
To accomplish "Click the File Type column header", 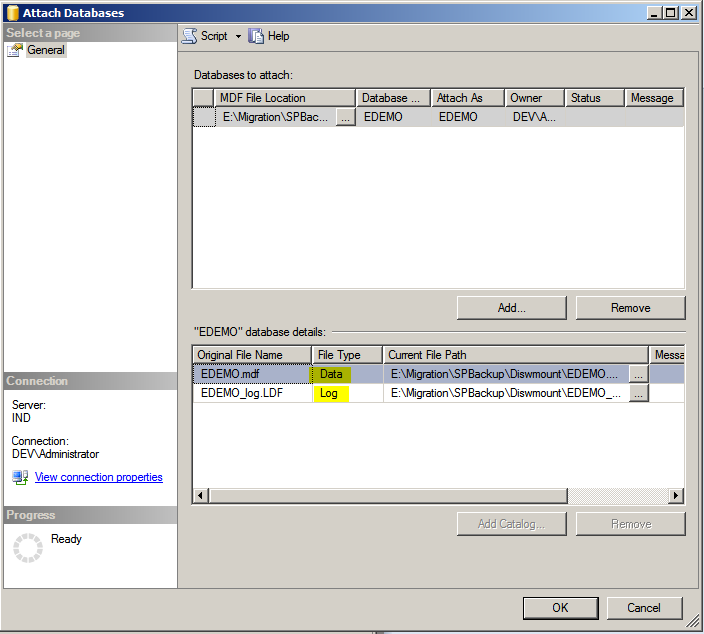I will 347,355.
